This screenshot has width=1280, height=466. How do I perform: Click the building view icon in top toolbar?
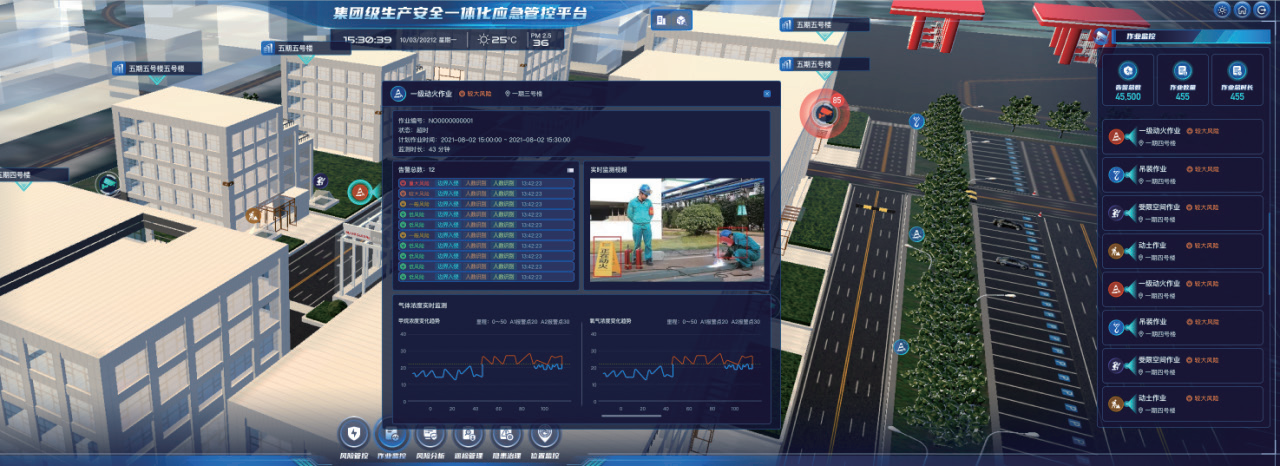pyautogui.click(x=660, y=20)
